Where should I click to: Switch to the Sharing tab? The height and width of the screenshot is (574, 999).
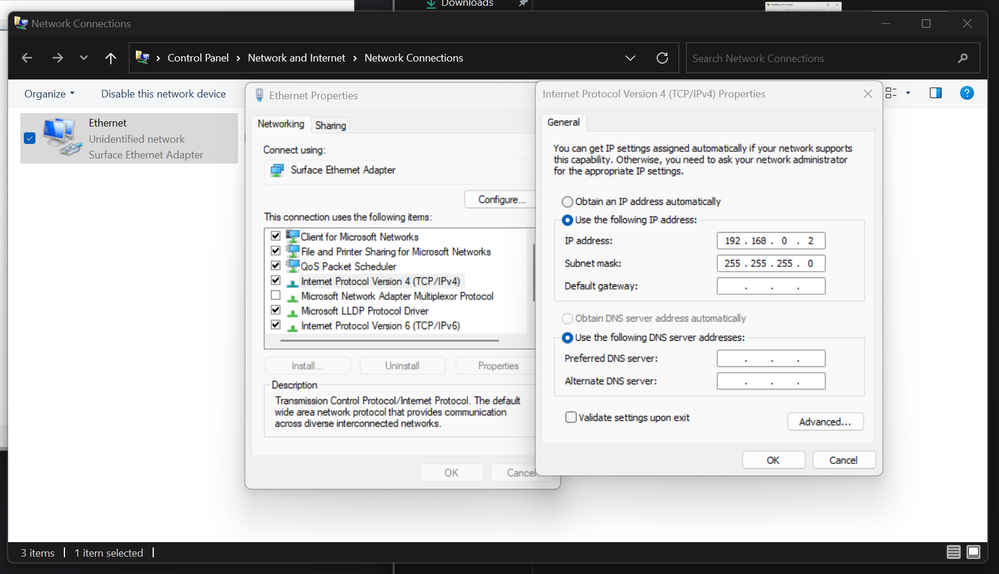click(330, 125)
